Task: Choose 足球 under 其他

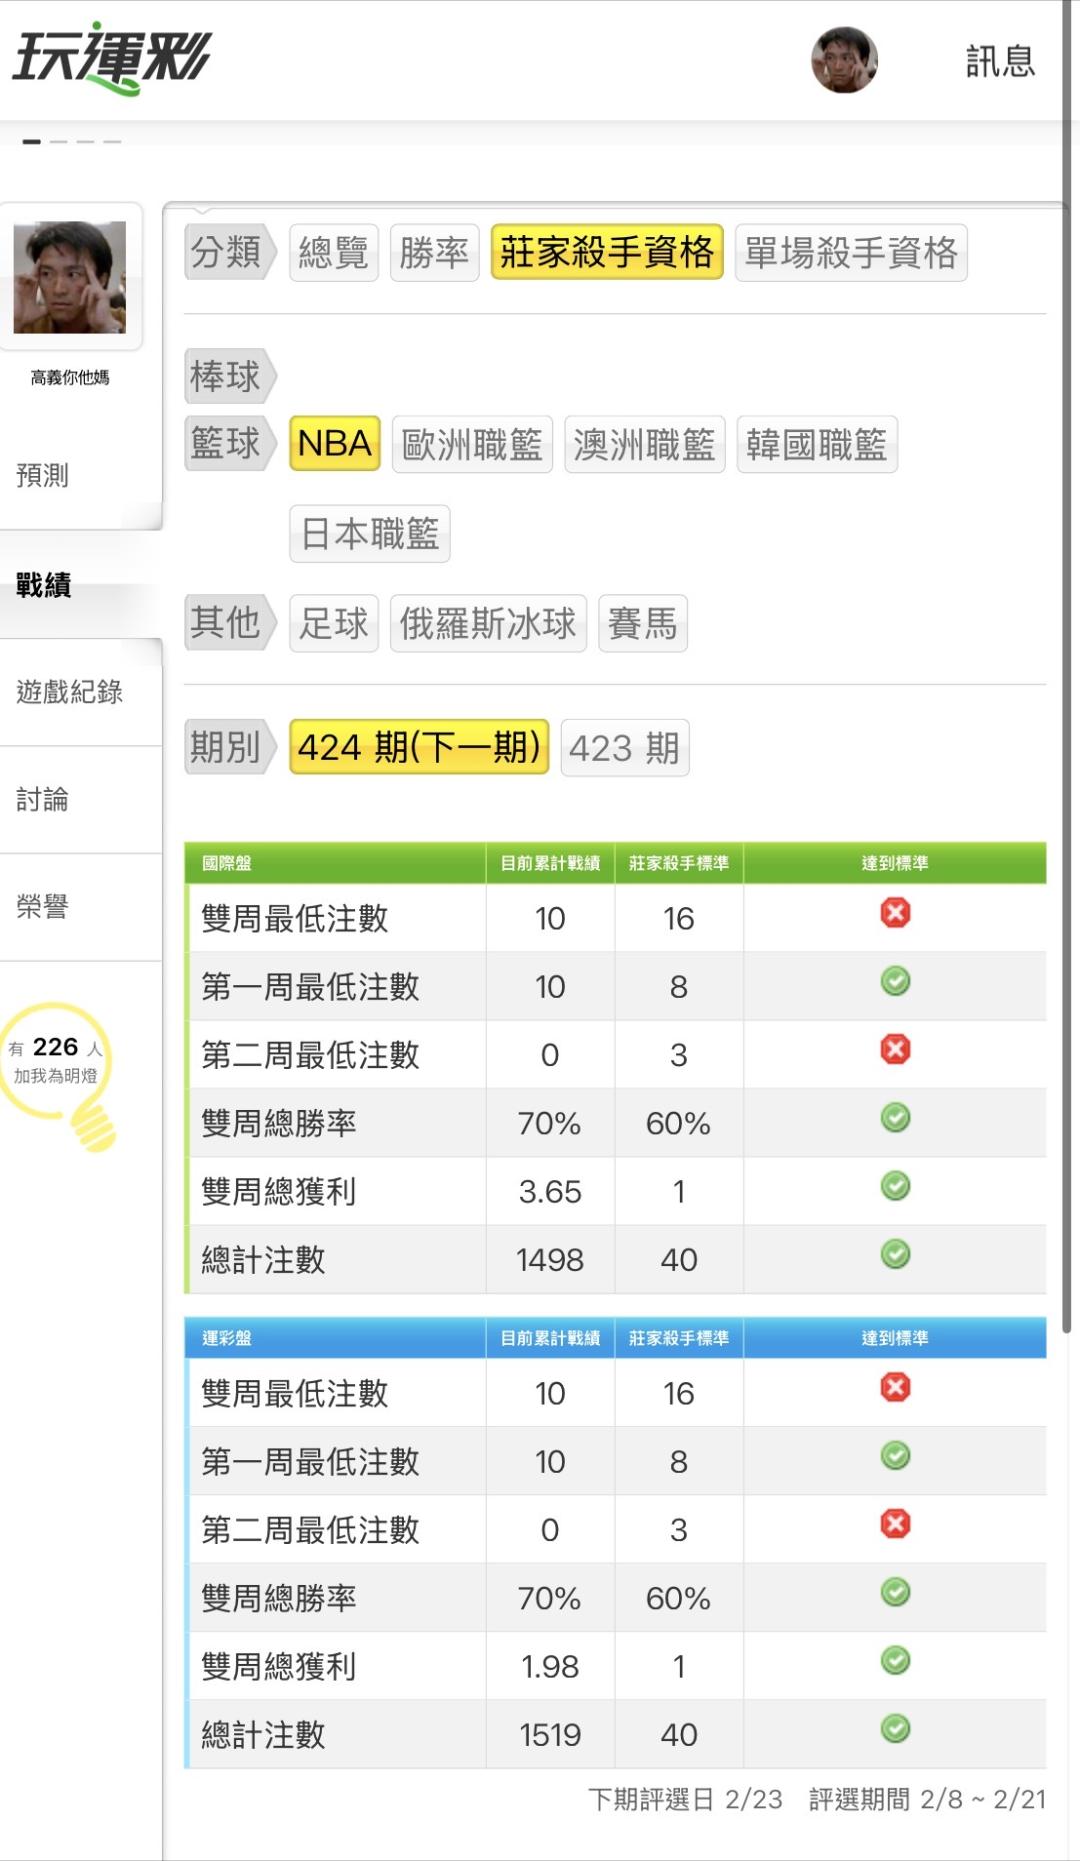Action: (x=334, y=624)
